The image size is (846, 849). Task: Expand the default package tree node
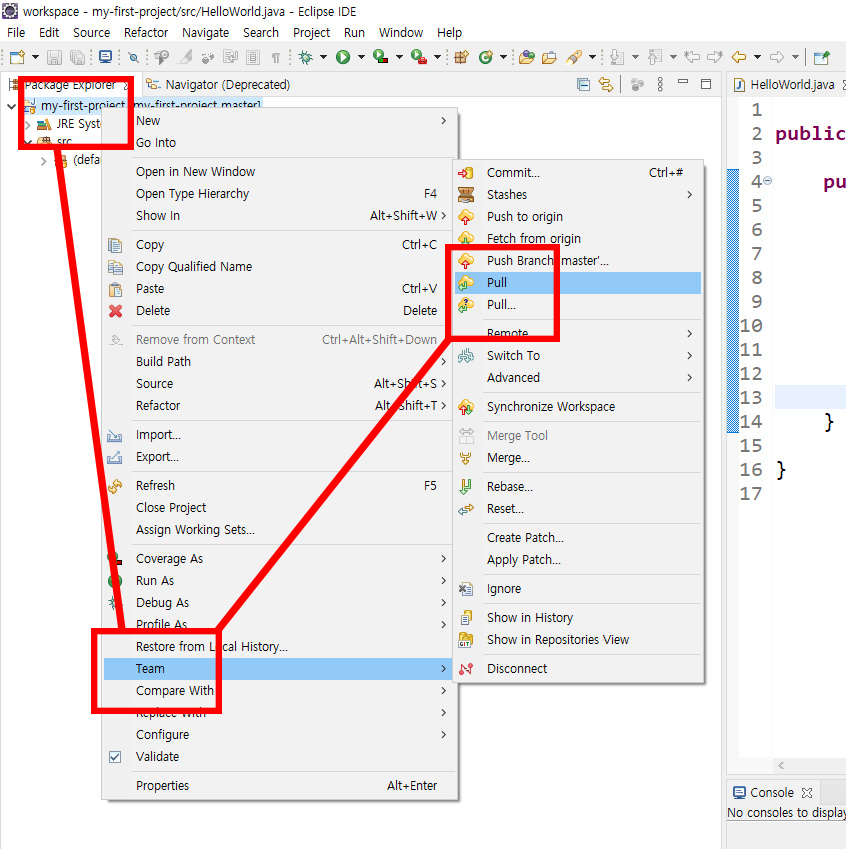tap(43, 161)
